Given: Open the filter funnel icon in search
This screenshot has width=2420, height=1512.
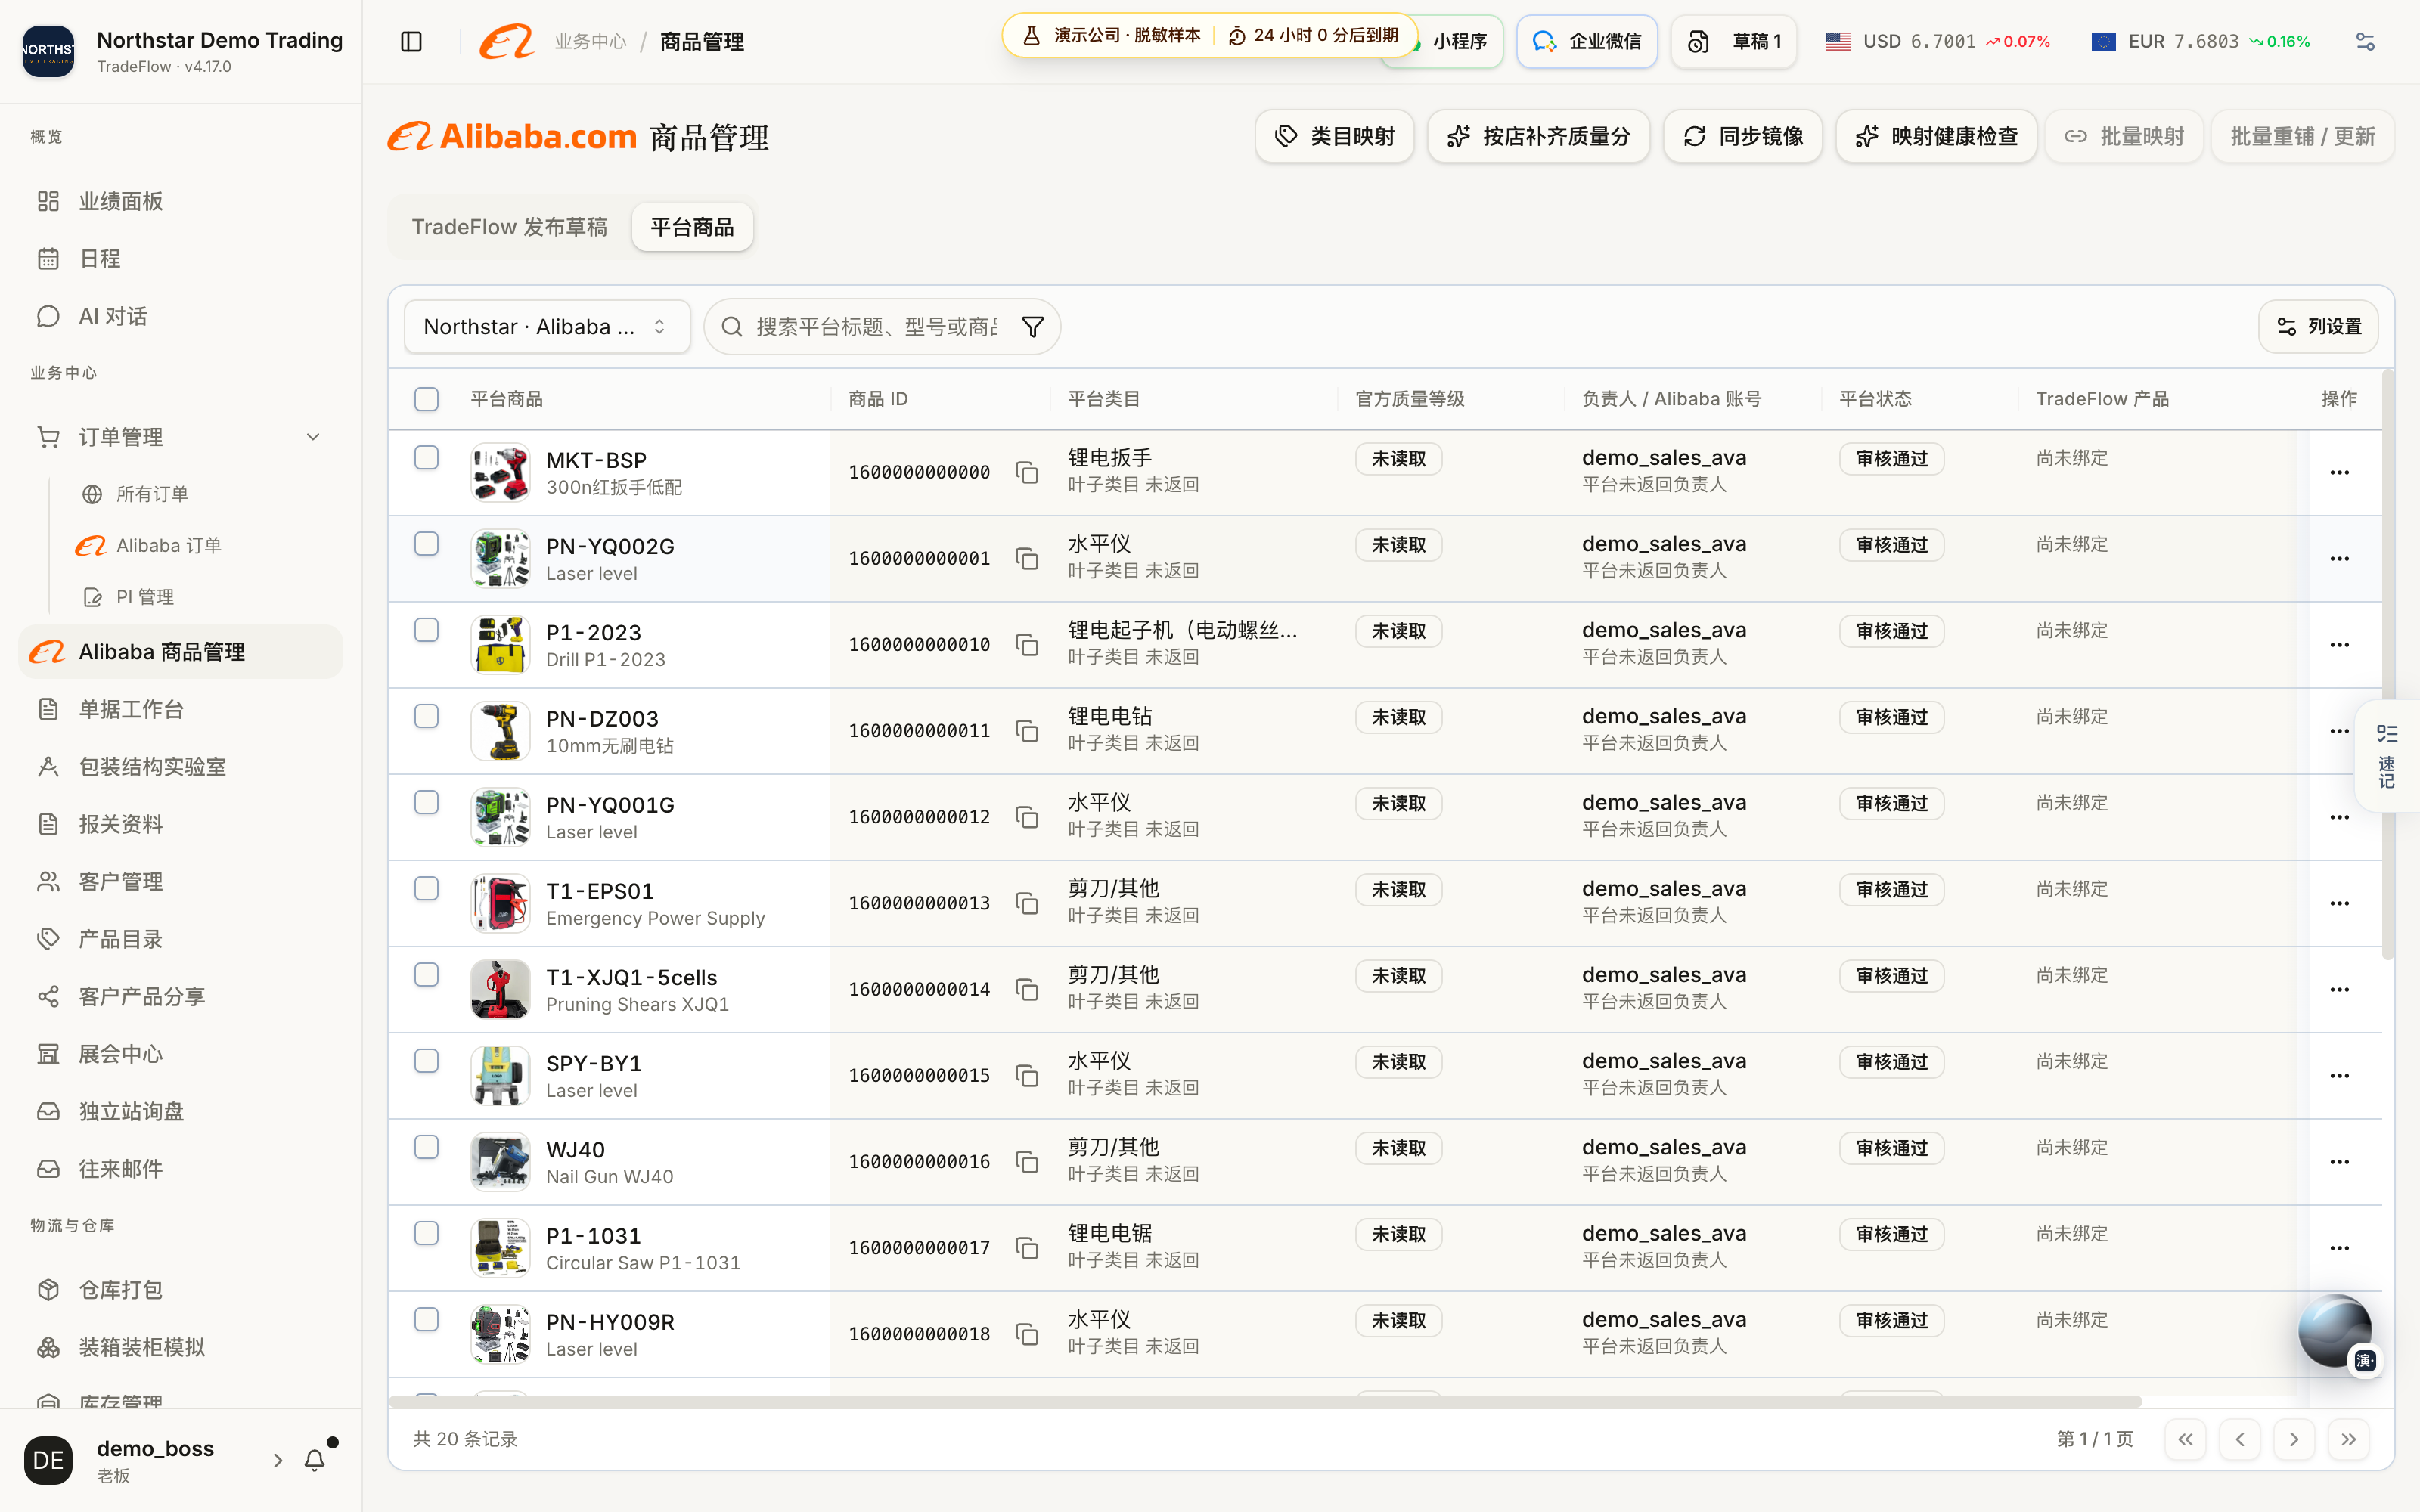Looking at the screenshot, I should click(1033, 327).
